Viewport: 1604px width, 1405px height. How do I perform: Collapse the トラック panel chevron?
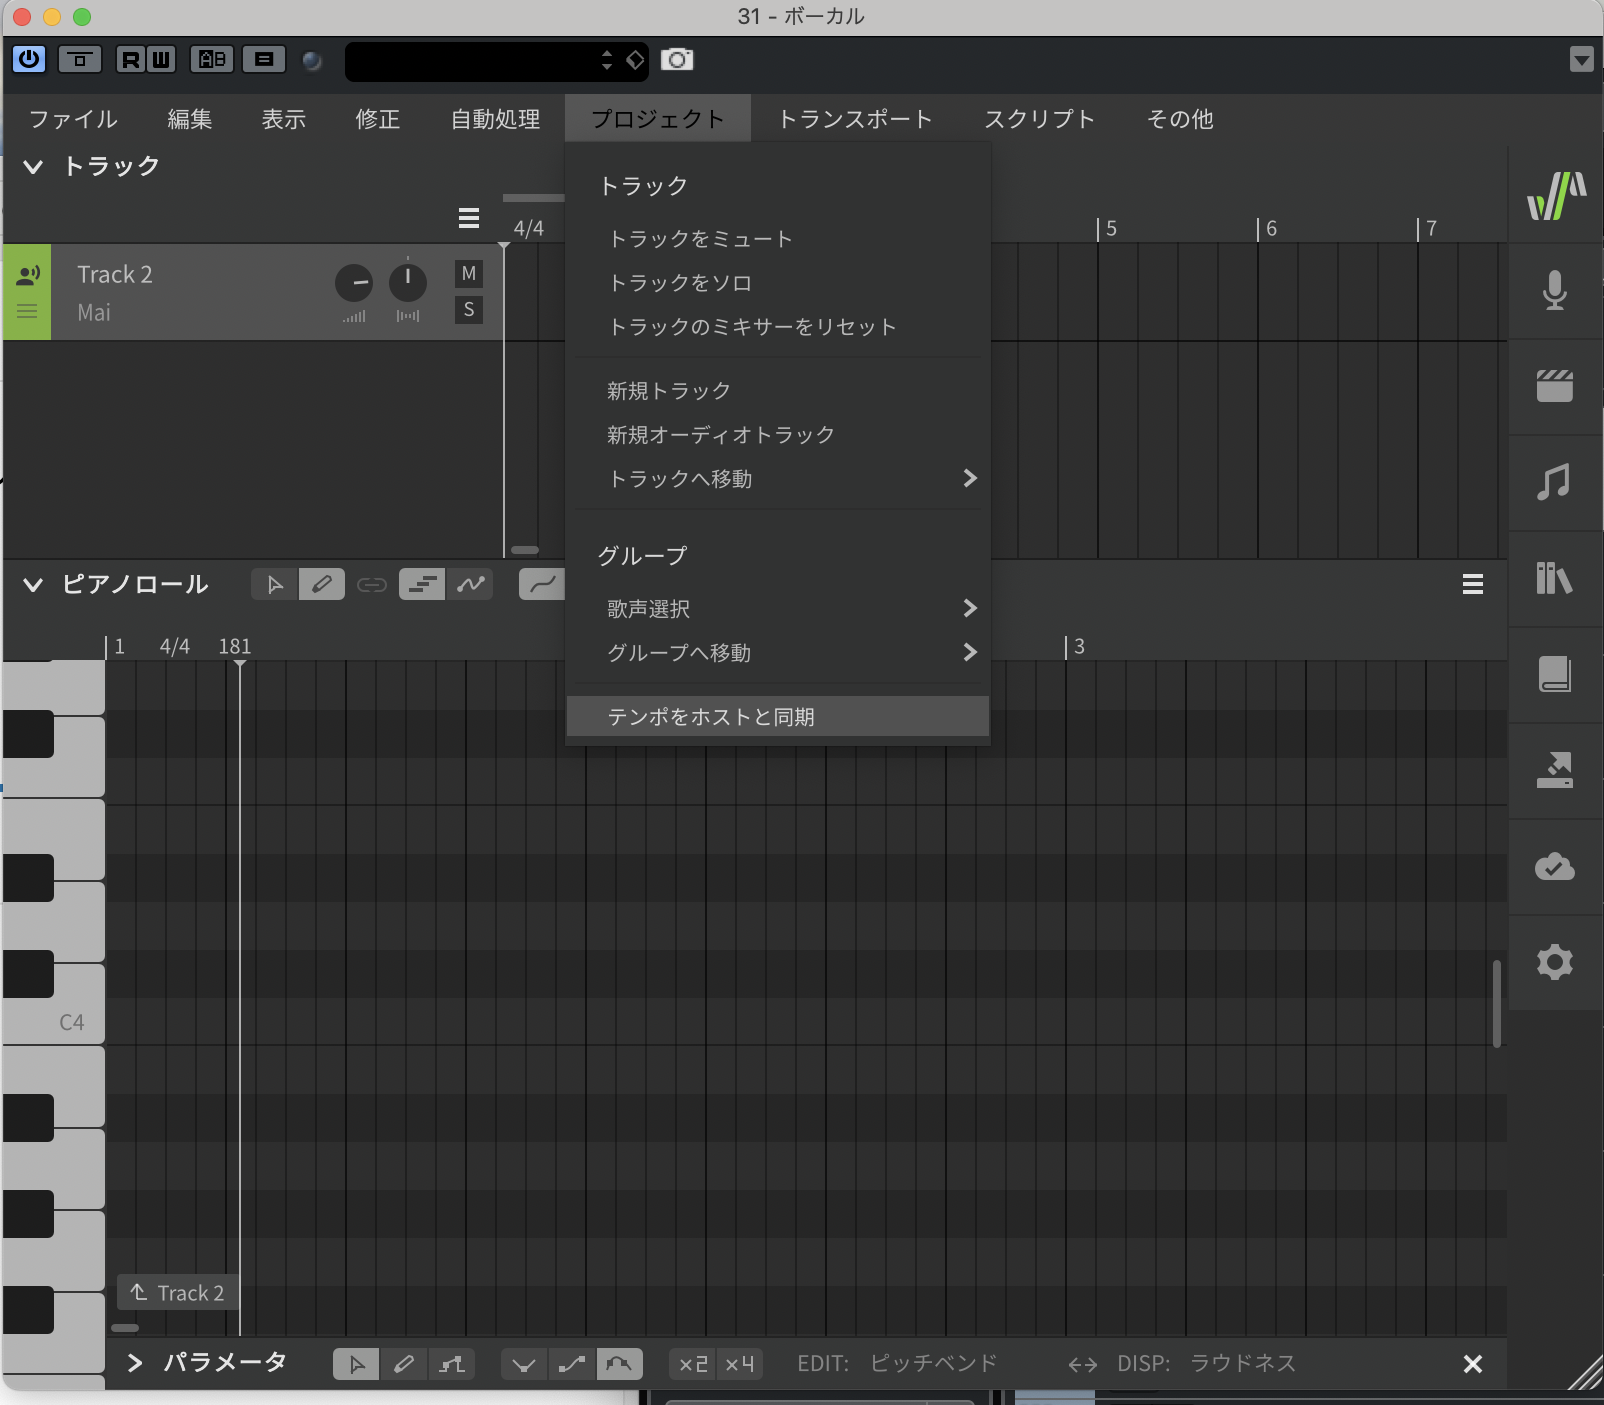[33, 167]
